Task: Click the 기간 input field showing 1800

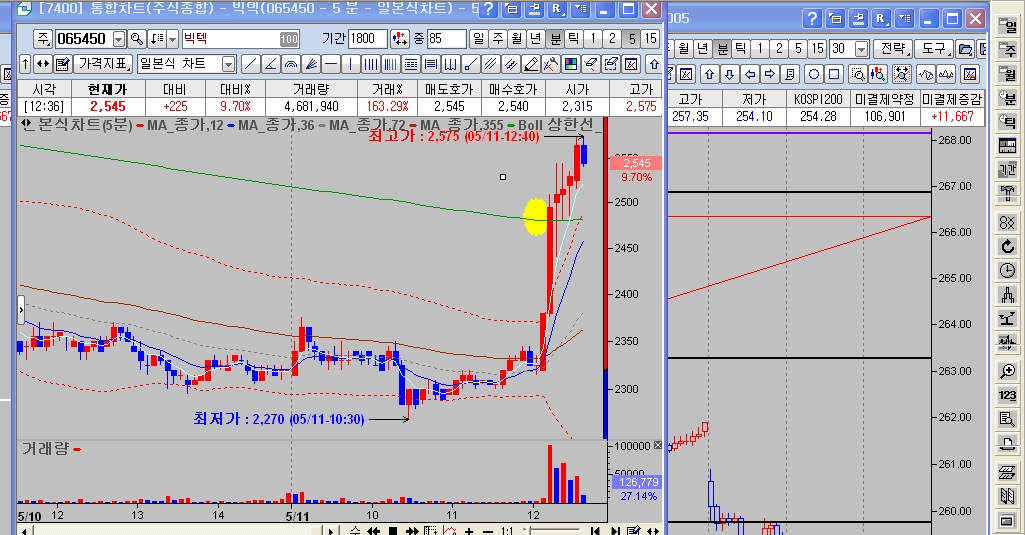Action: 367,39
